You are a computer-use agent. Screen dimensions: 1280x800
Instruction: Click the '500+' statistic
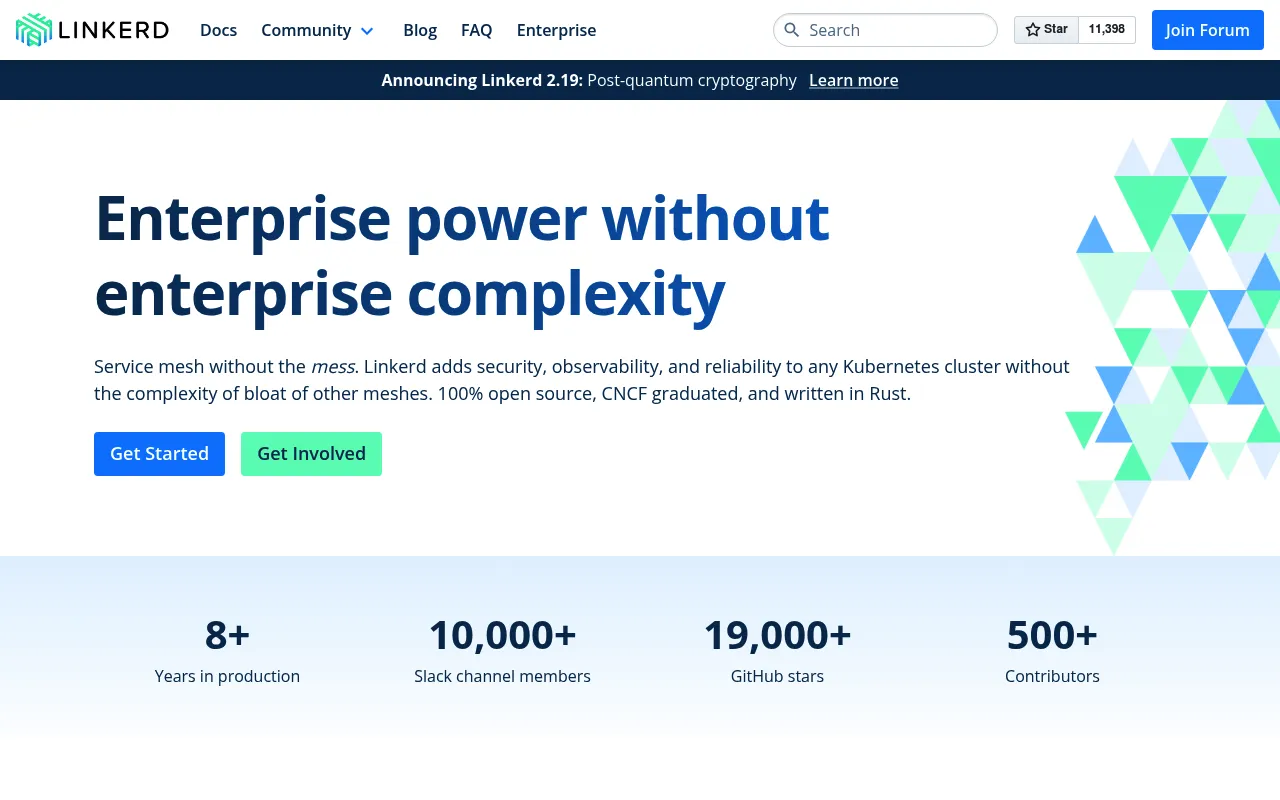pos(1052,635)
